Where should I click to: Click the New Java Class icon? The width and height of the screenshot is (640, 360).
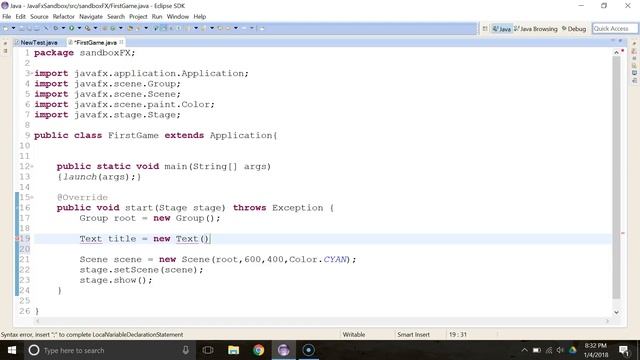(113, 28)
